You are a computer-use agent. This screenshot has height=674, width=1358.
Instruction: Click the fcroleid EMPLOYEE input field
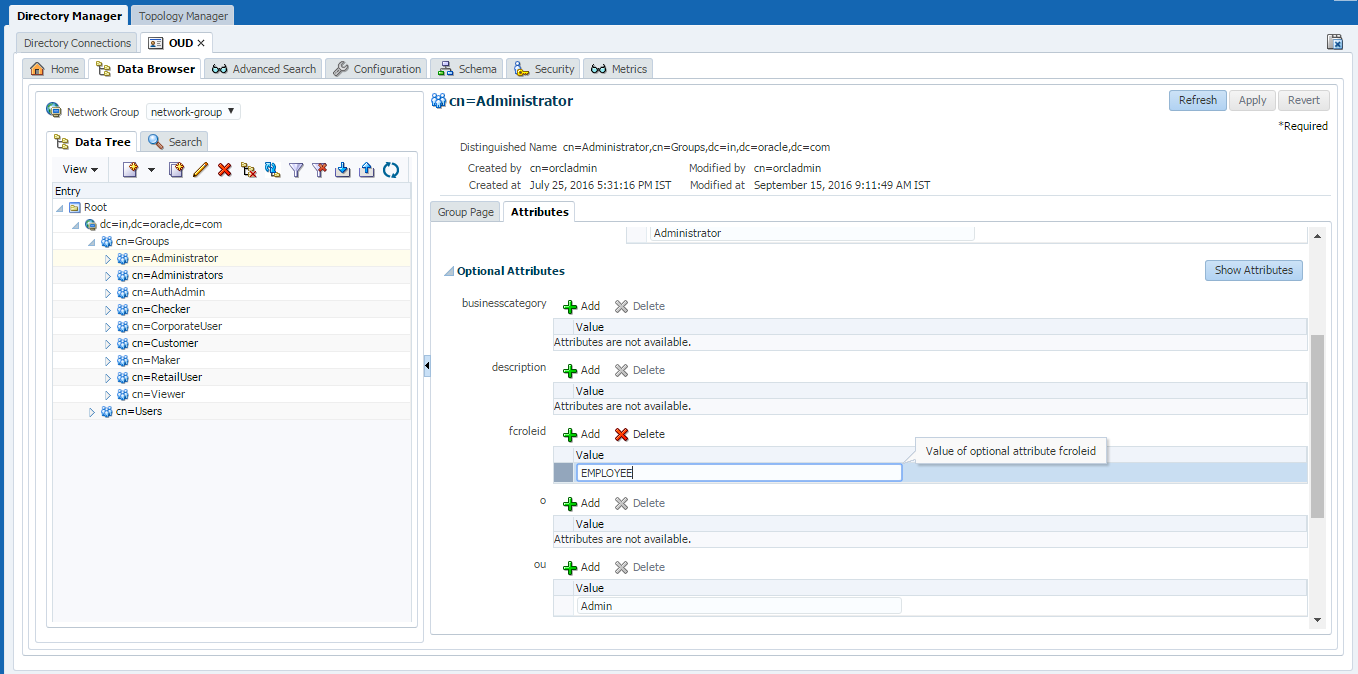(x=739, y=473)
